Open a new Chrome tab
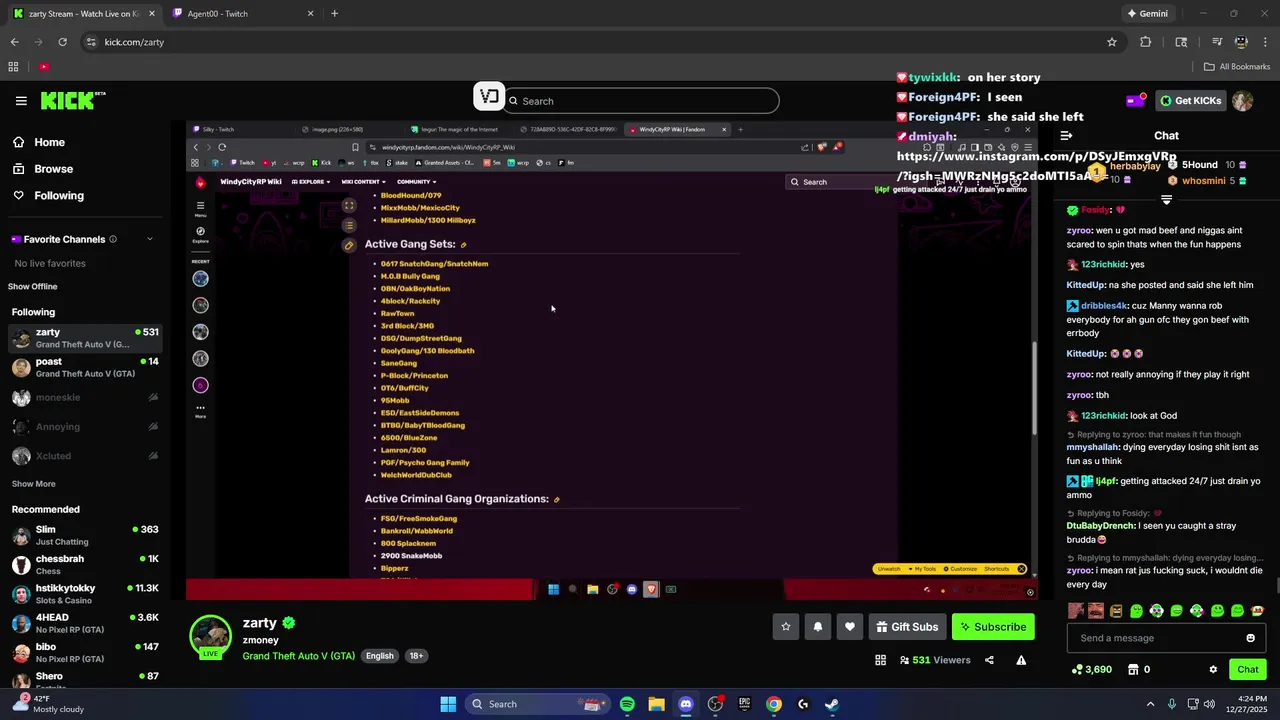Image resolution: width=1280 pixels, height=720 pixels. [334, 14]
